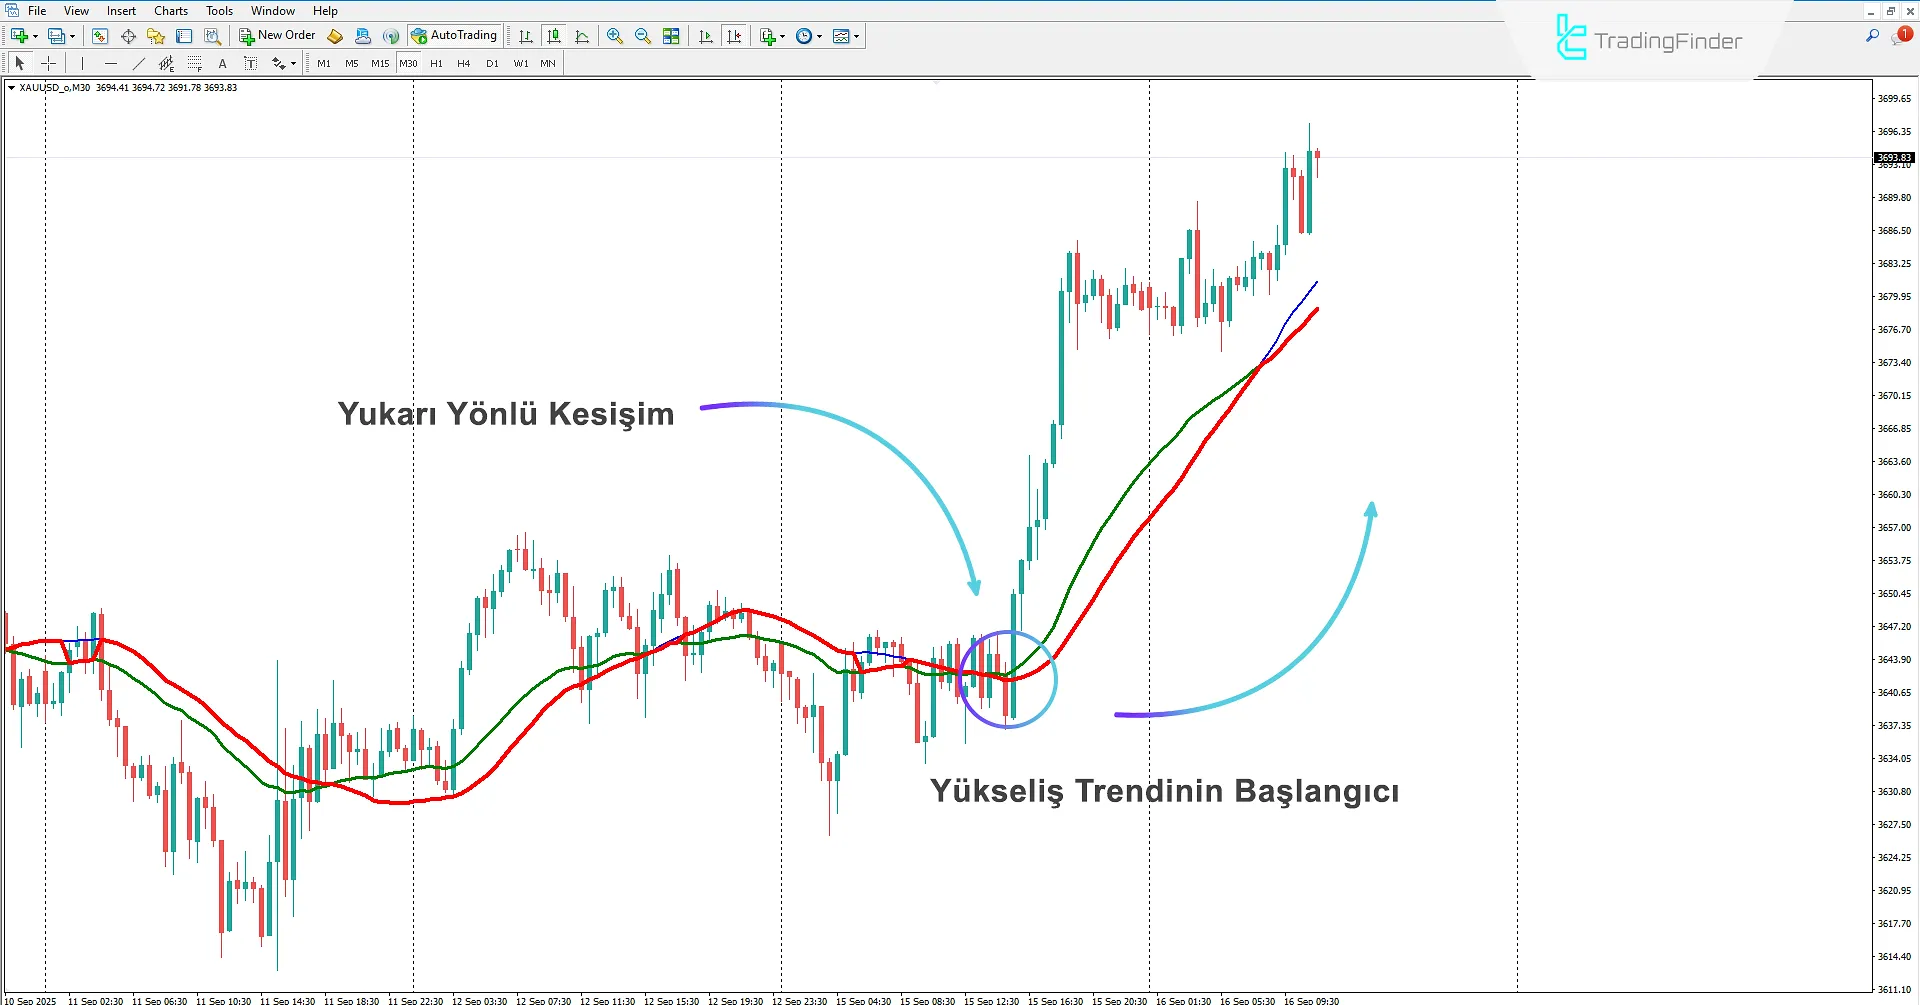Toggle chart shift from right edge
This screenshot has height=1005, width=1920.
click(x=735, y=36)
